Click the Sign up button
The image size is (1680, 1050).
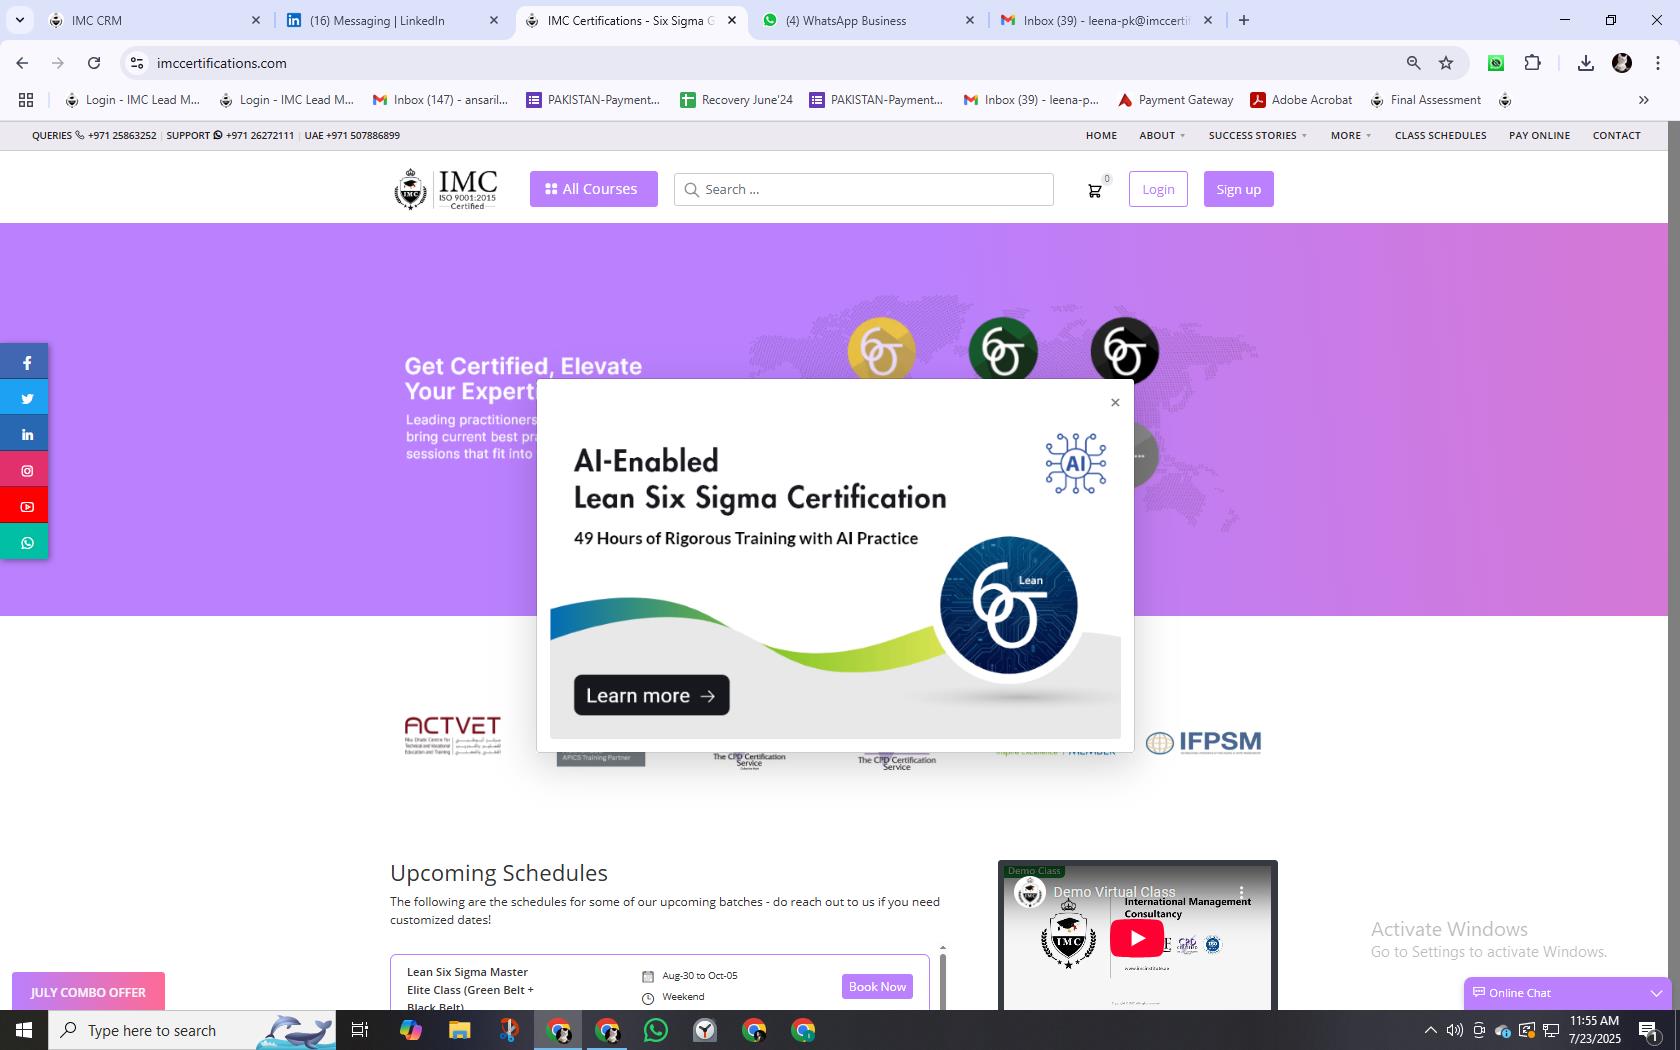[x=1239, y=189]
